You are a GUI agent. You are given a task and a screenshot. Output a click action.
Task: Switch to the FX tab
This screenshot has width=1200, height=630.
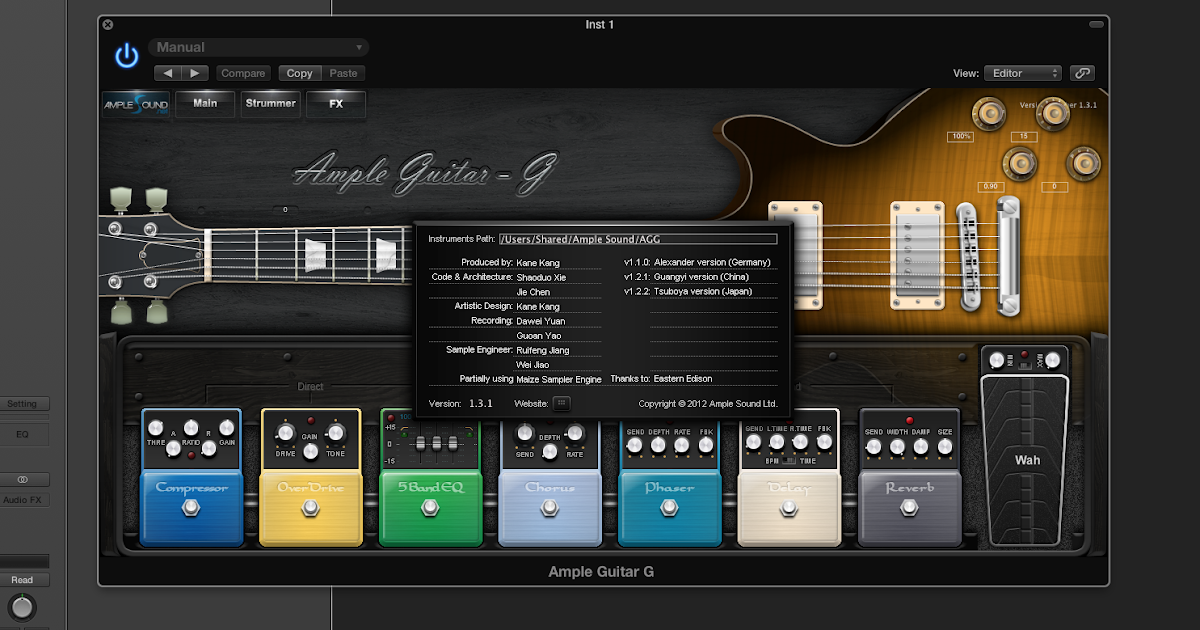click(336, 104)
